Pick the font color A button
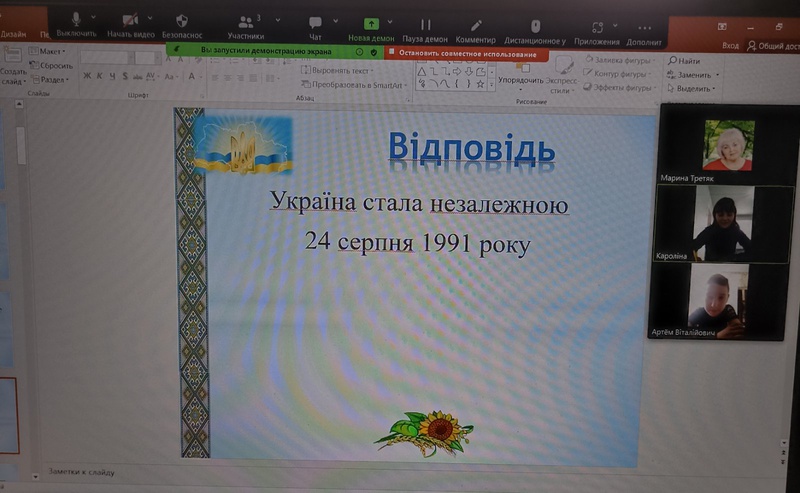This screenshot has height=493, width=800. (191, 77)
